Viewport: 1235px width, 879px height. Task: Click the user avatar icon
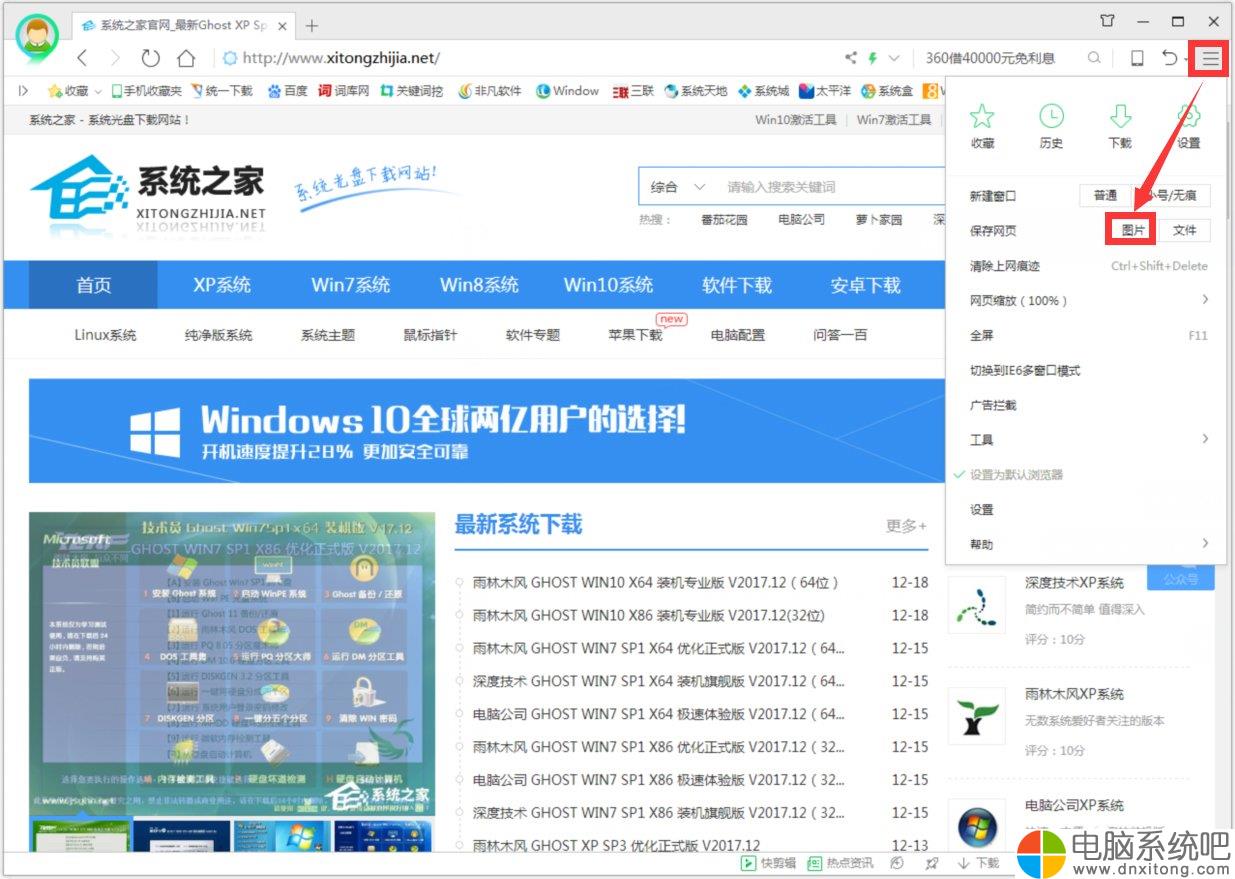[x=37, y=37]
